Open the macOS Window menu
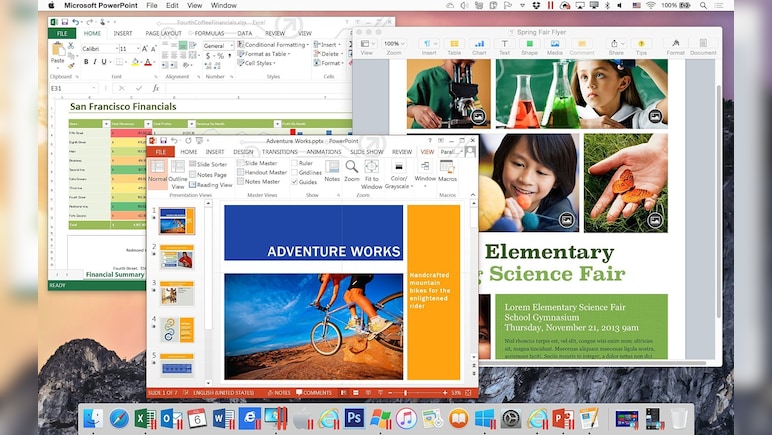Image resolution: width=772 pixels, height=435 pixels. [x=224, y=5]
